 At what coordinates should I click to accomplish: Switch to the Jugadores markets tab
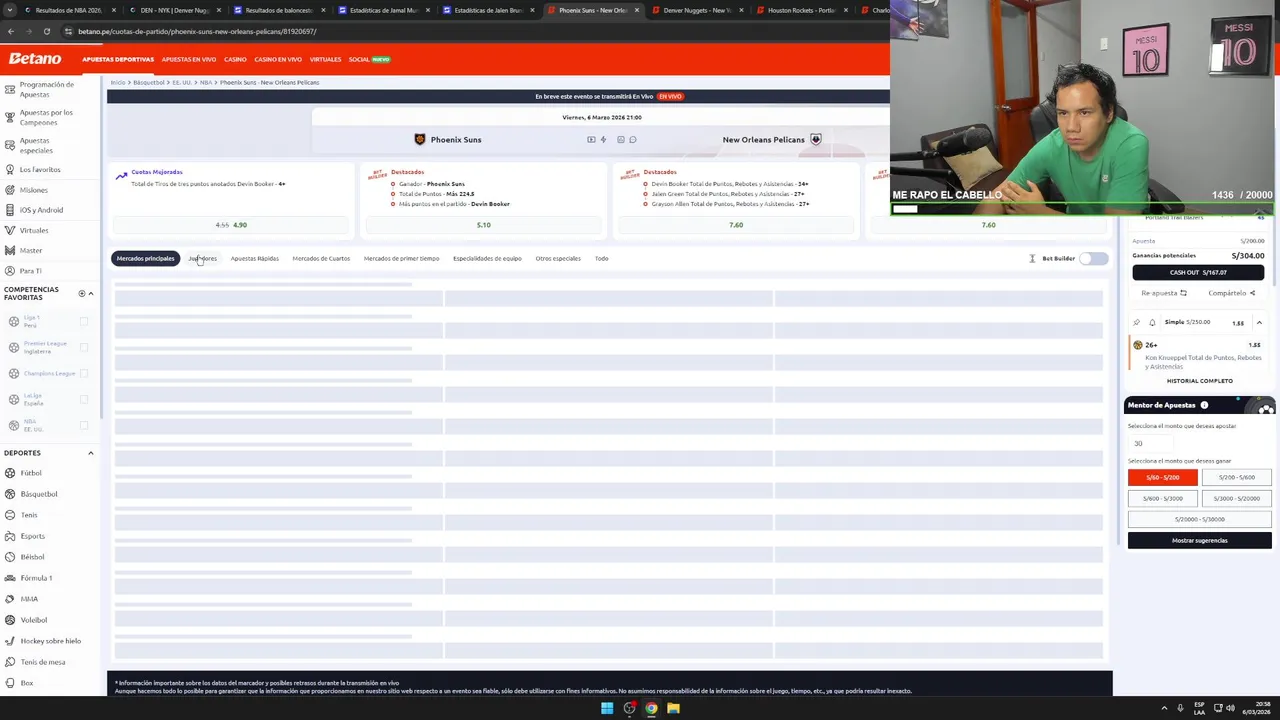tap(202, 258)
